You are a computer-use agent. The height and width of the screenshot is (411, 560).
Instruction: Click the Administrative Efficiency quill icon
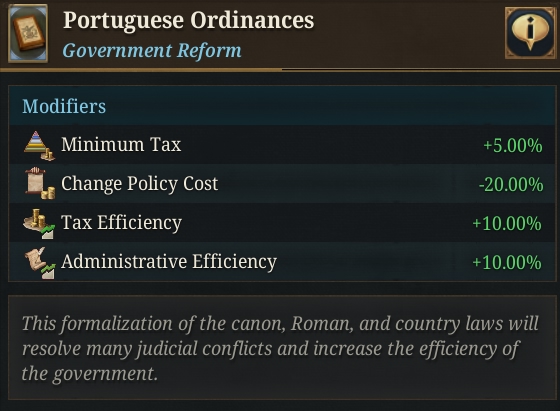pyautogui.click(x=40, y=262)
